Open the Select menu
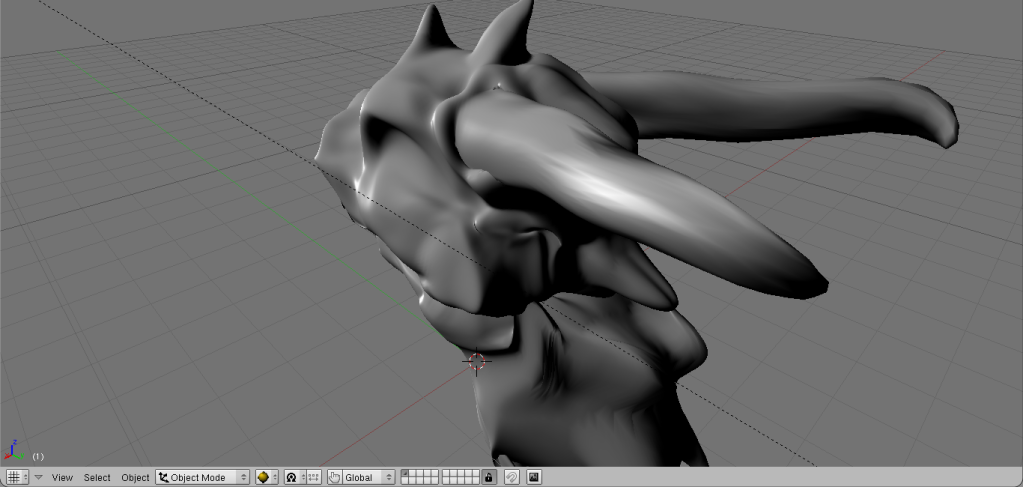Viewport: 1023px width, 487px height. click(x=97, y=478)
